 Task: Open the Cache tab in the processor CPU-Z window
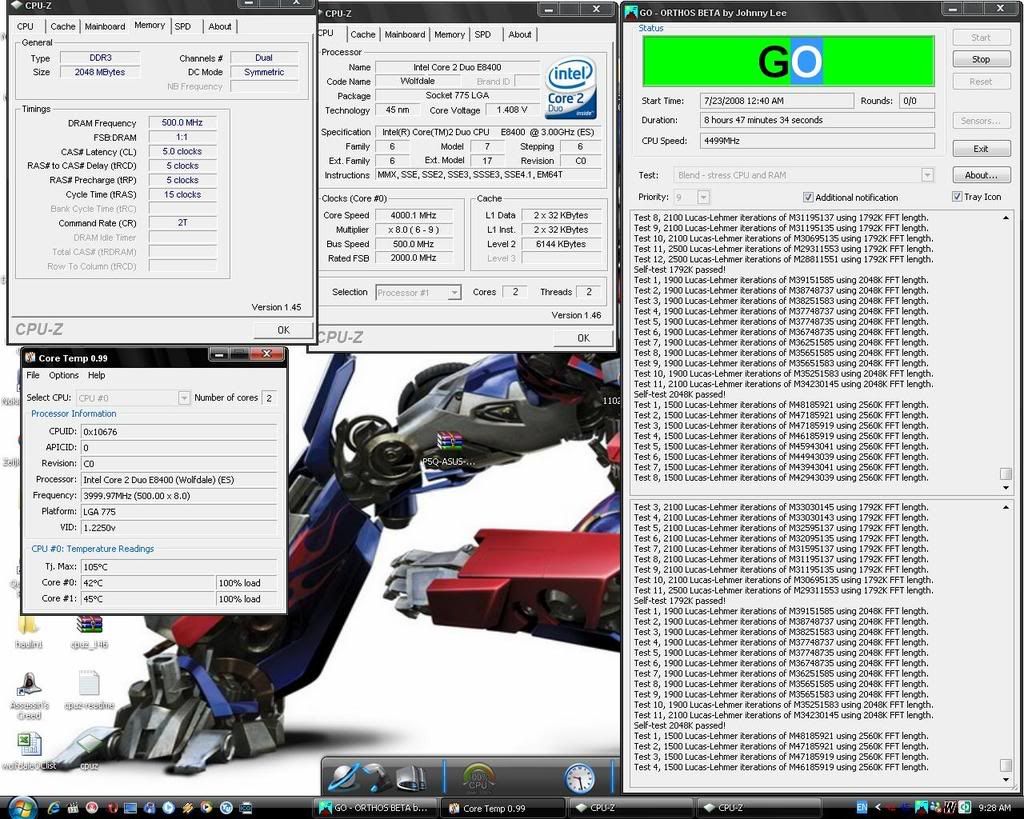point(362,35)
